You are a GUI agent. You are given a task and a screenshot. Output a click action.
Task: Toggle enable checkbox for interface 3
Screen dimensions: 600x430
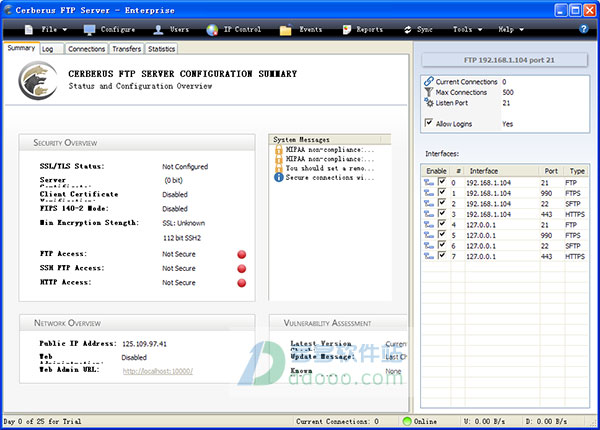pos(442,213)
